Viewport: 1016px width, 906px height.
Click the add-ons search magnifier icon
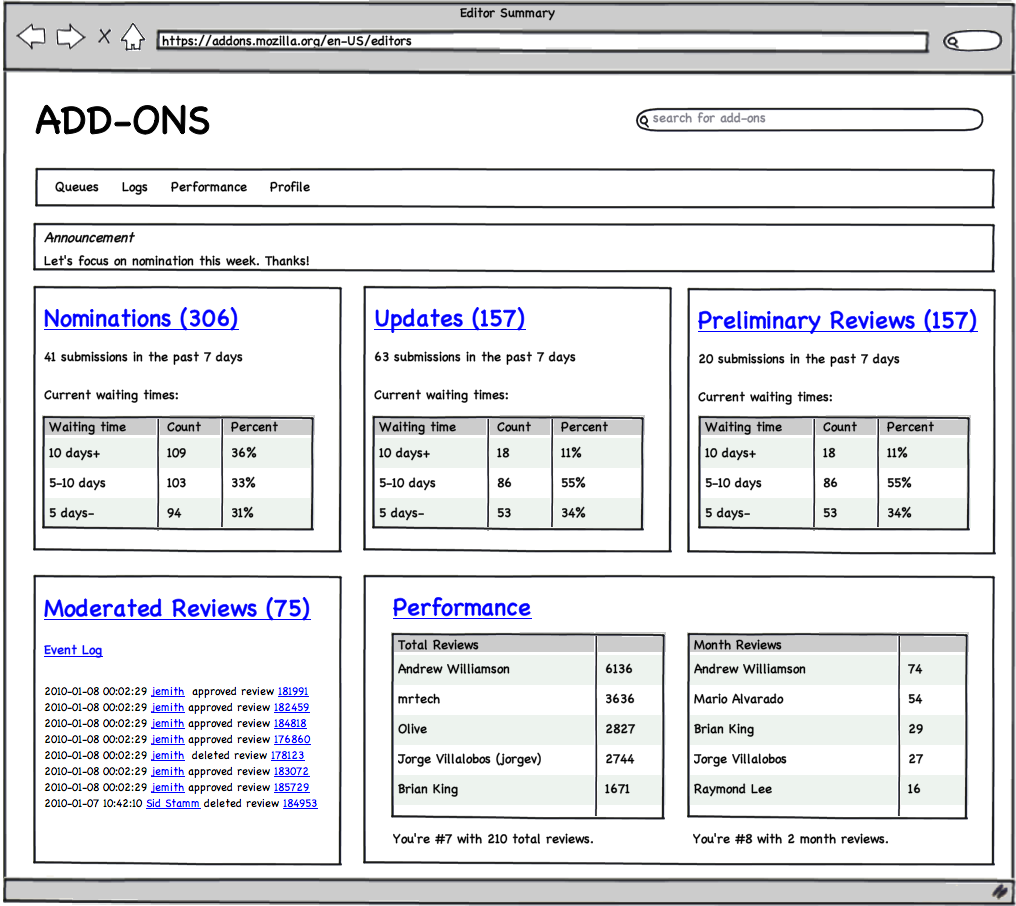coord(643,121)
